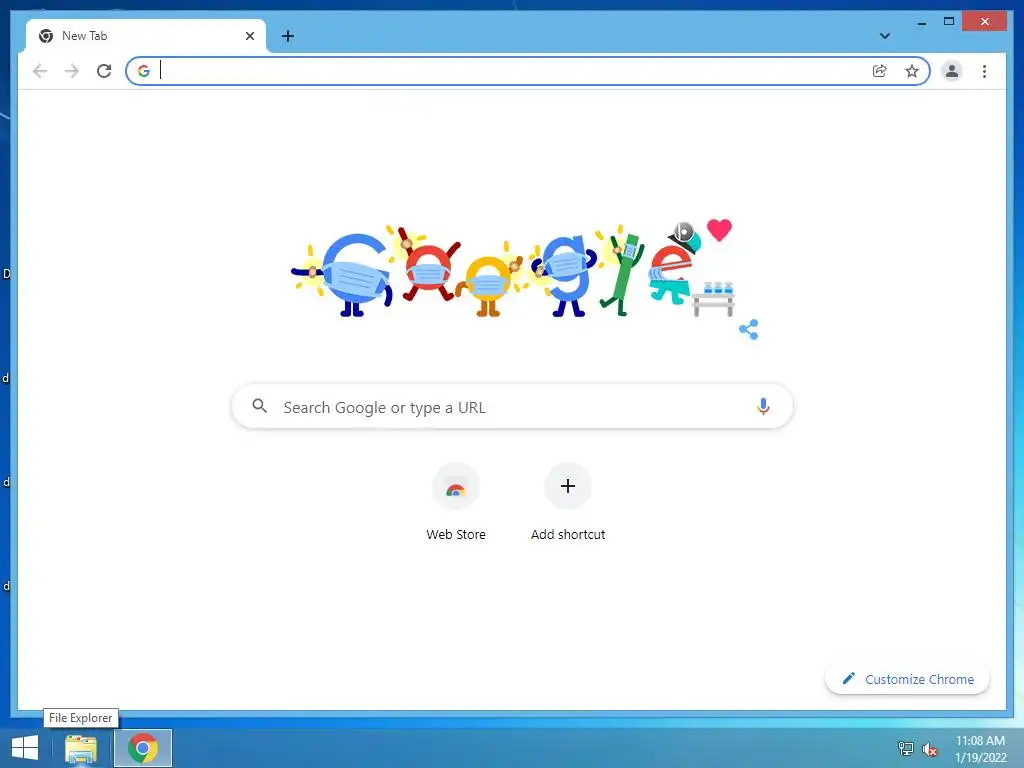Click Customize Chrome button

click(x=907, y=679)
